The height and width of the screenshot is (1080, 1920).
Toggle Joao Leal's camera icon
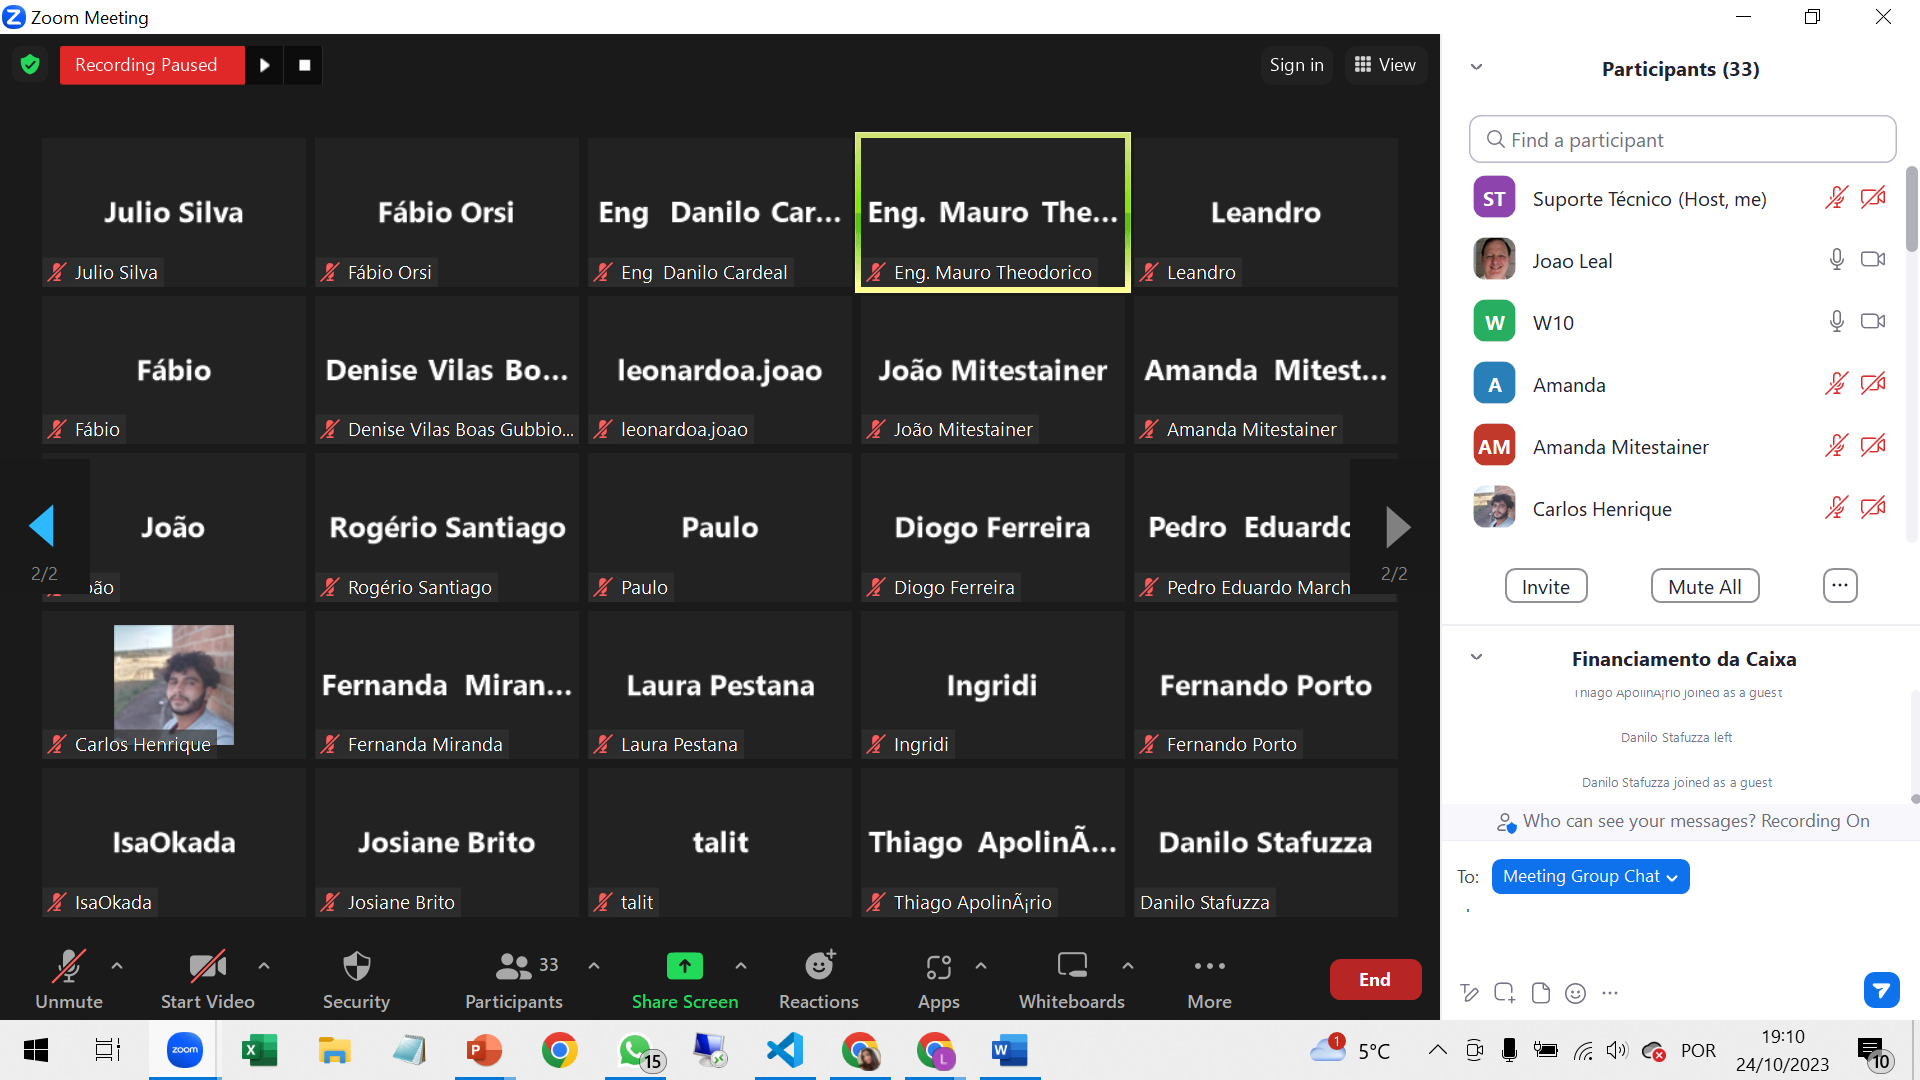pyautogui.click(x=1873, y=260)
